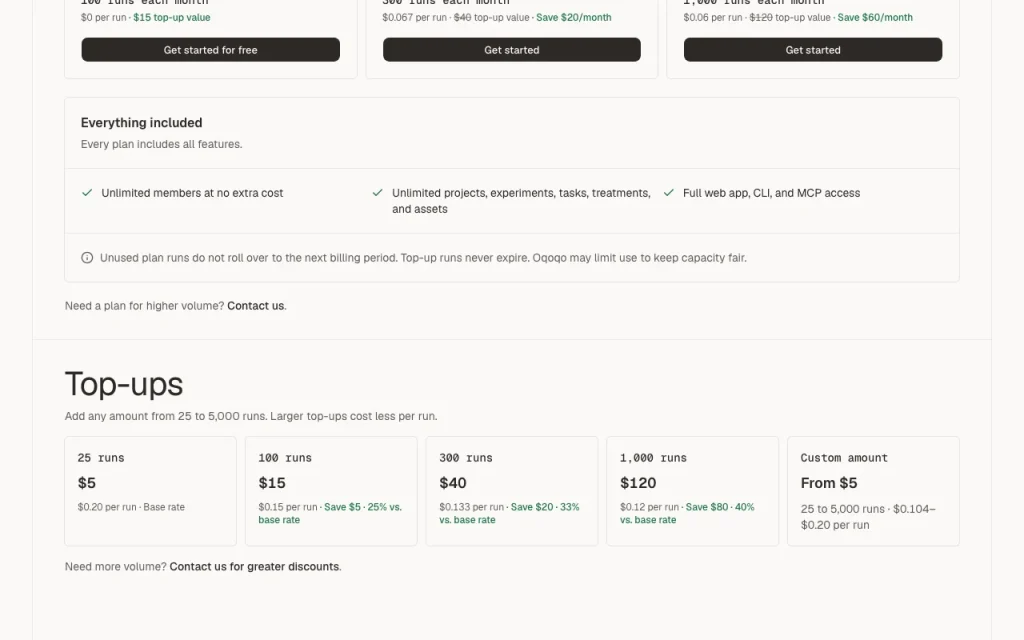
Task: Click 'Save $60/month' green text
Action: tap(875, 18)
